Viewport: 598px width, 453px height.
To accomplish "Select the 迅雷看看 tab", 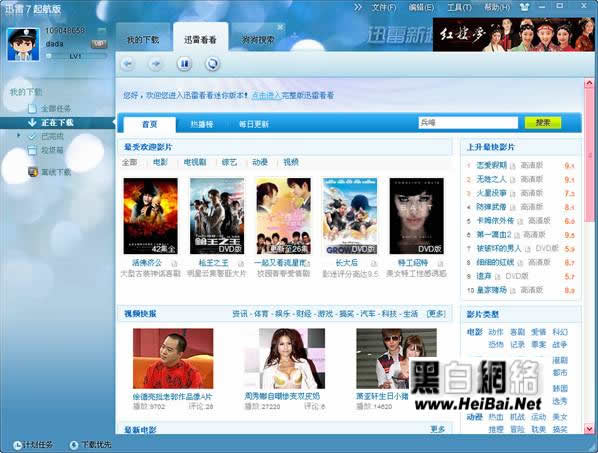I will tap(200, 39).
